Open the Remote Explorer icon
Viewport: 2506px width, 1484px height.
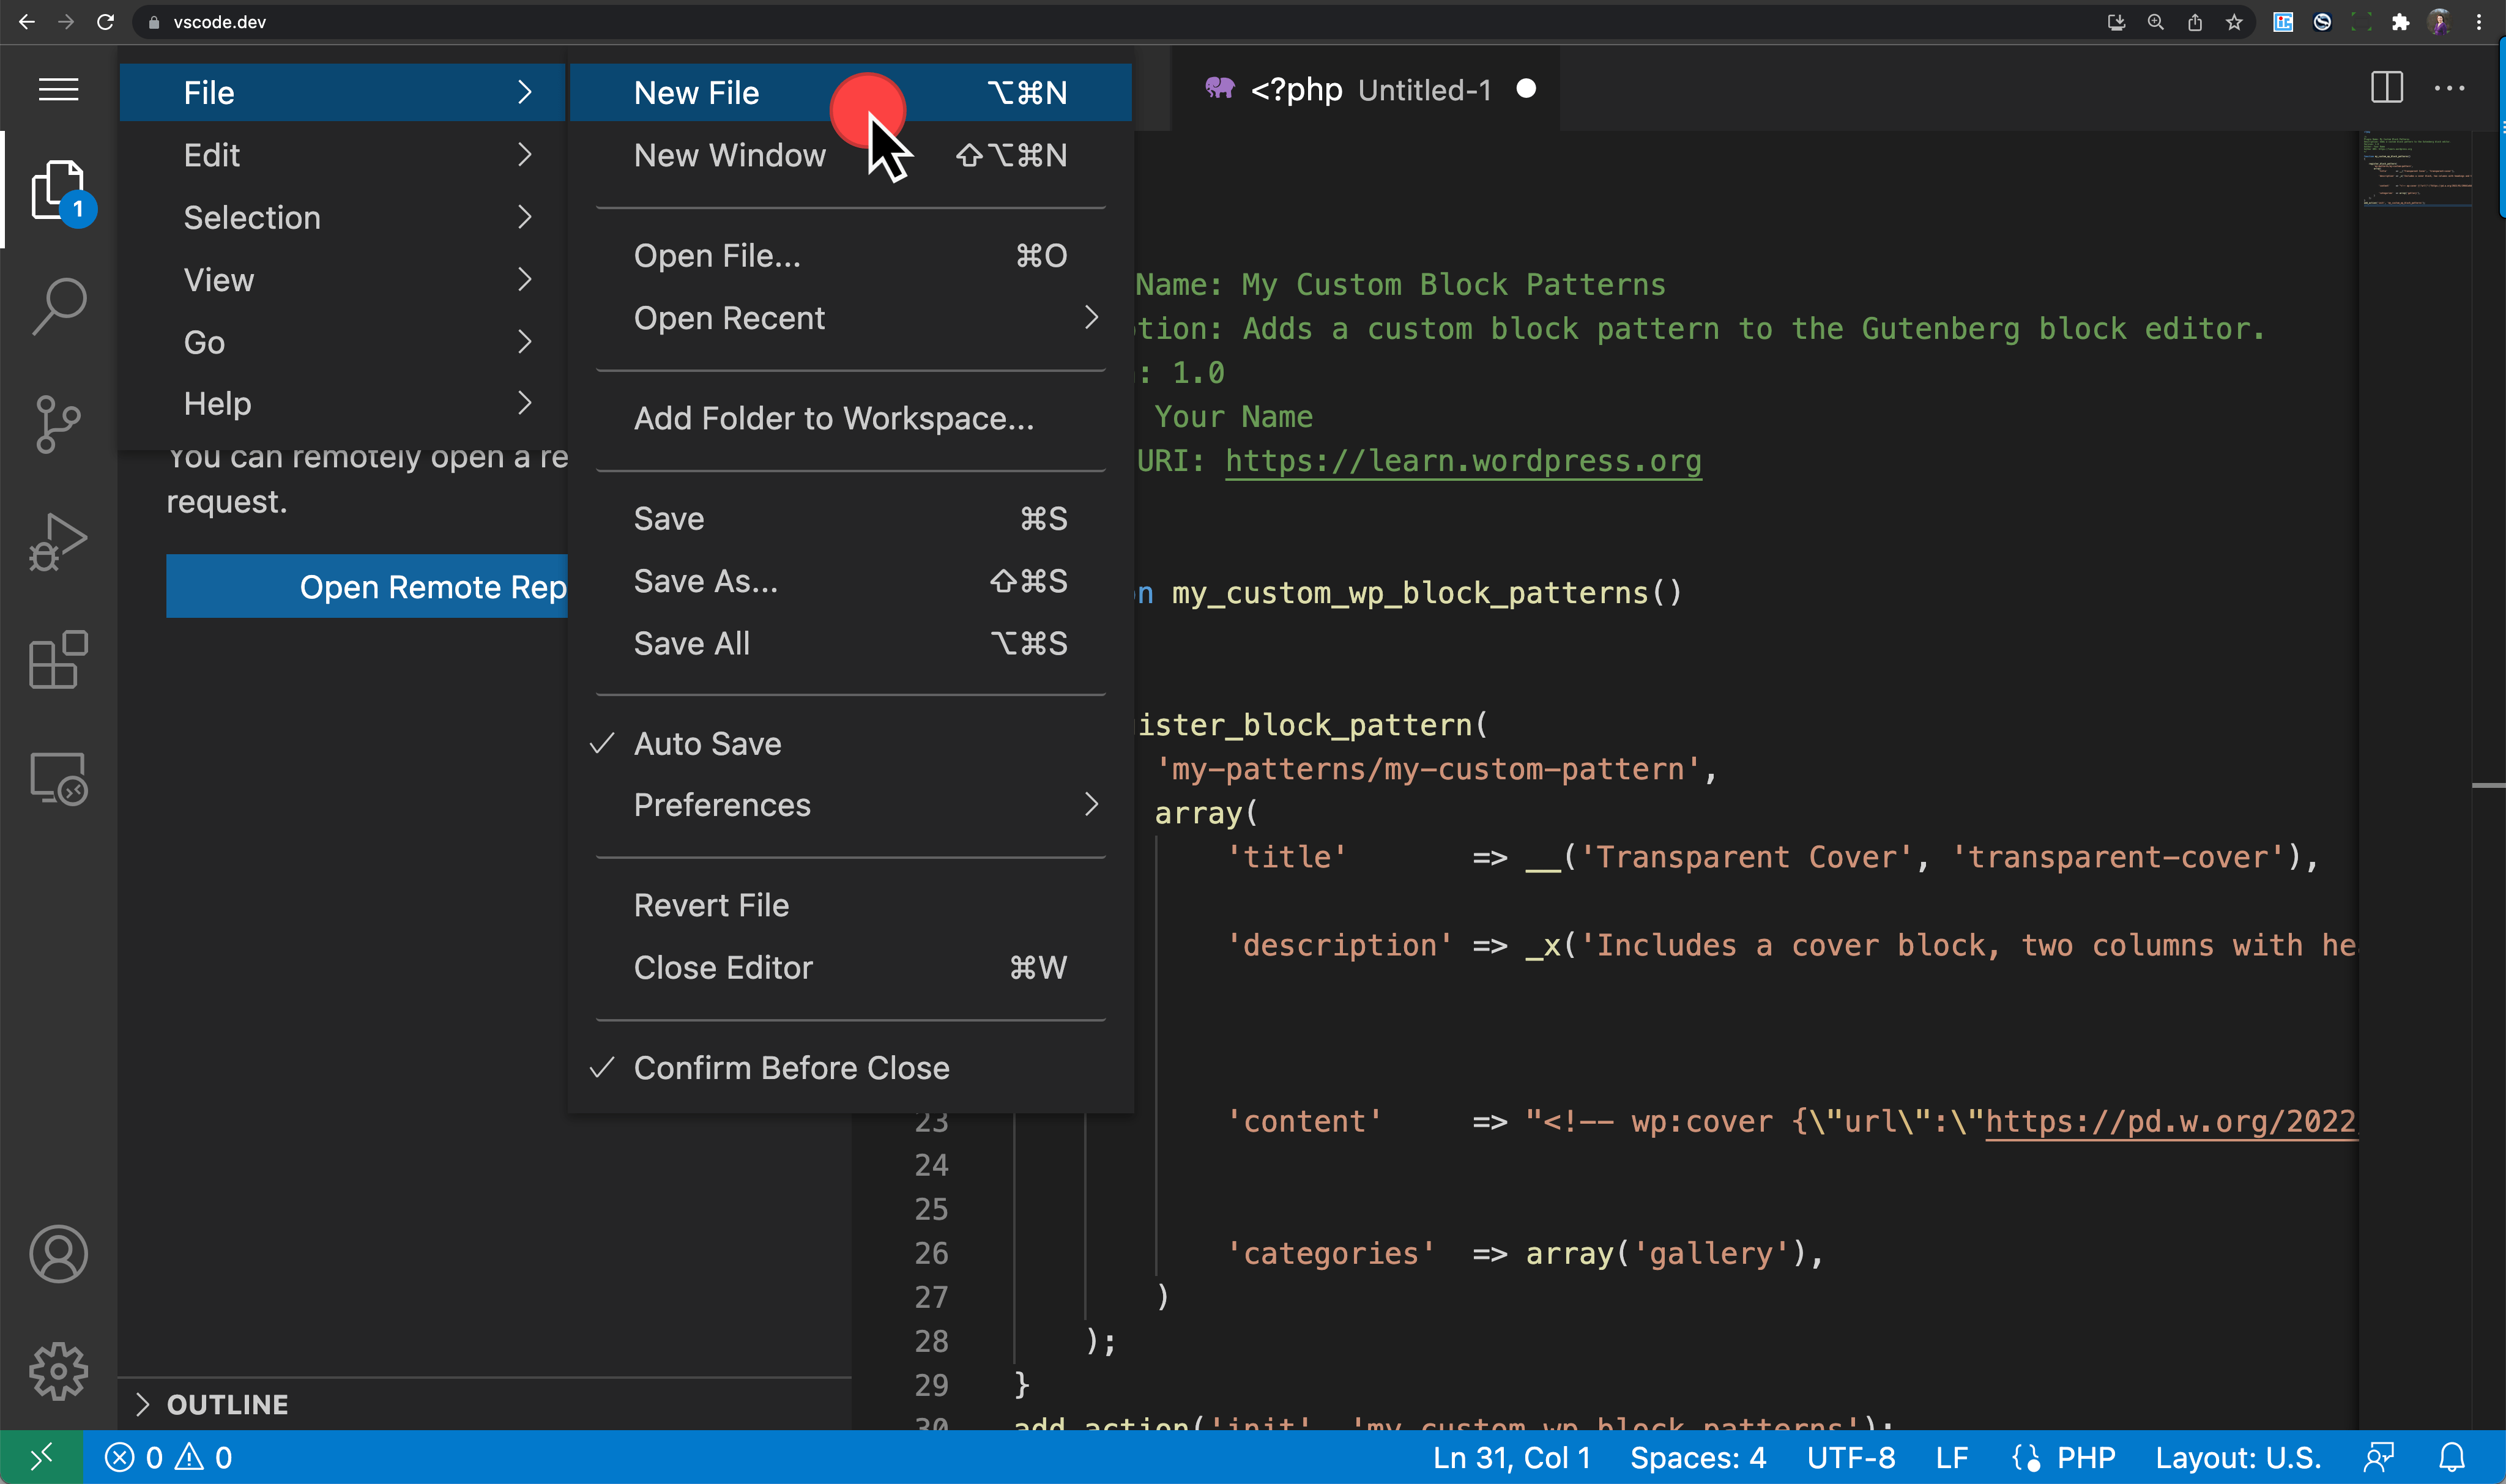point(58,778)
